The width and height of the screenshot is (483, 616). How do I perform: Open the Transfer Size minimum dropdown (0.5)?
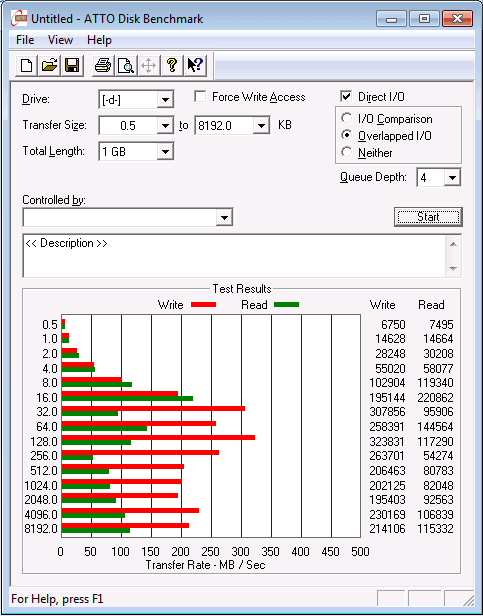165,126
